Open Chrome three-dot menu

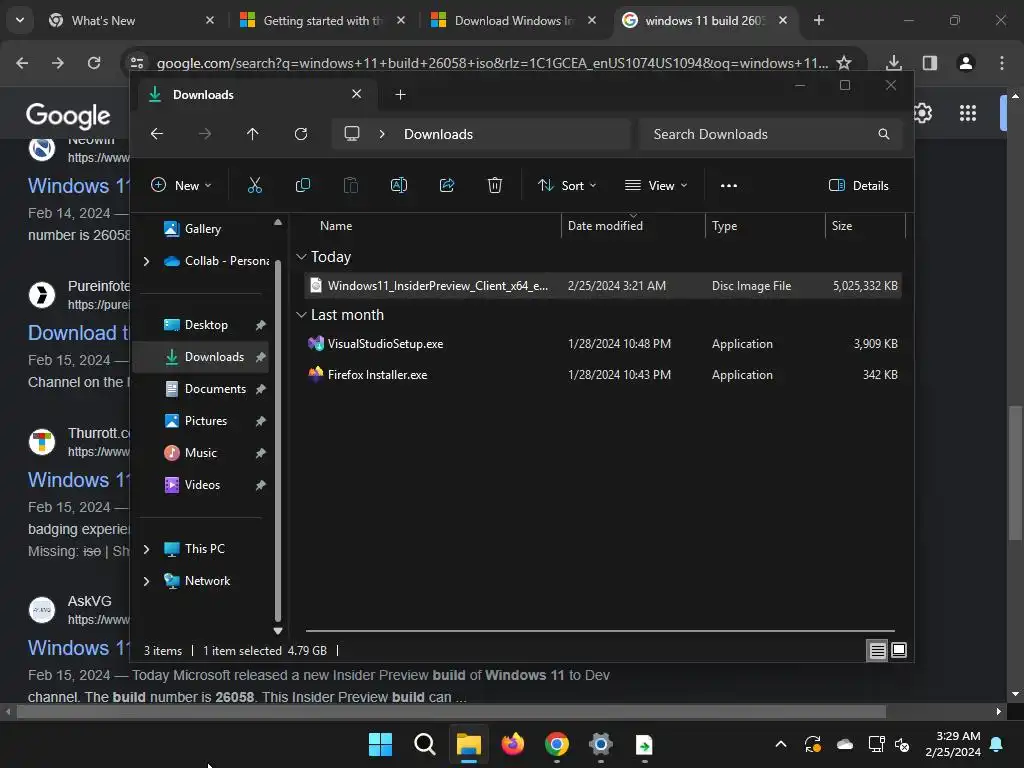pyautogui.click(x=1002, y=63)
